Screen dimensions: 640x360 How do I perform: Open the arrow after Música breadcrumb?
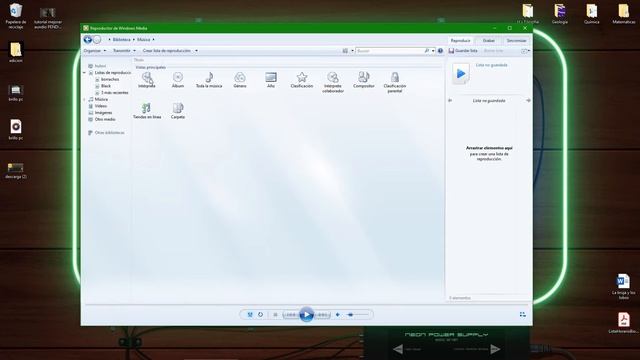(153, 40)
